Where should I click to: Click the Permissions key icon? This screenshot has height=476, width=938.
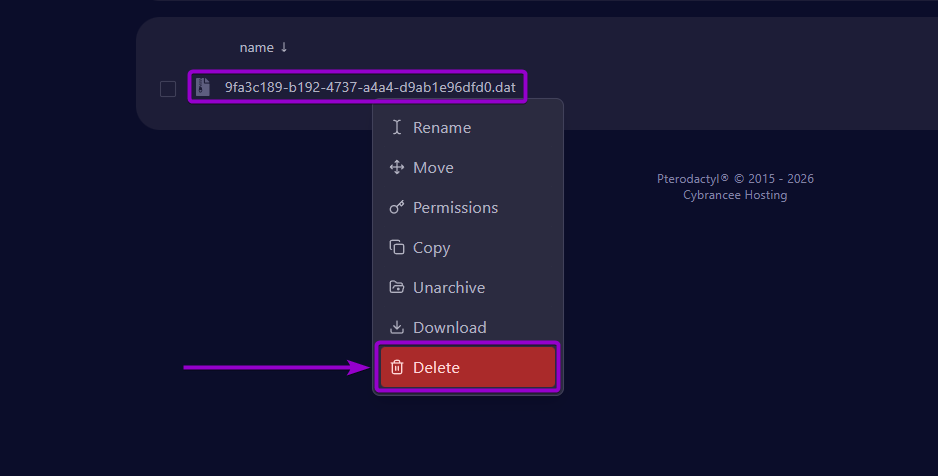coord(397,208)
